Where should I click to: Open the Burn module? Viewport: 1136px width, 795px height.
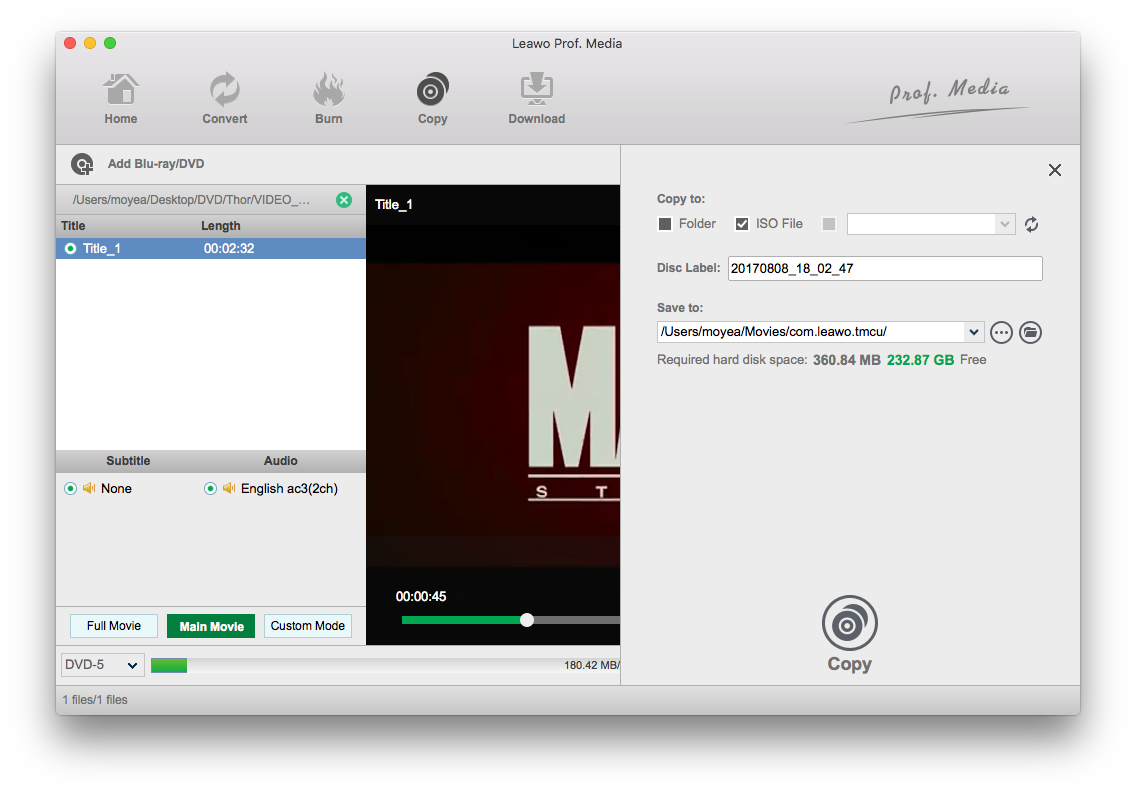[328, 99]
